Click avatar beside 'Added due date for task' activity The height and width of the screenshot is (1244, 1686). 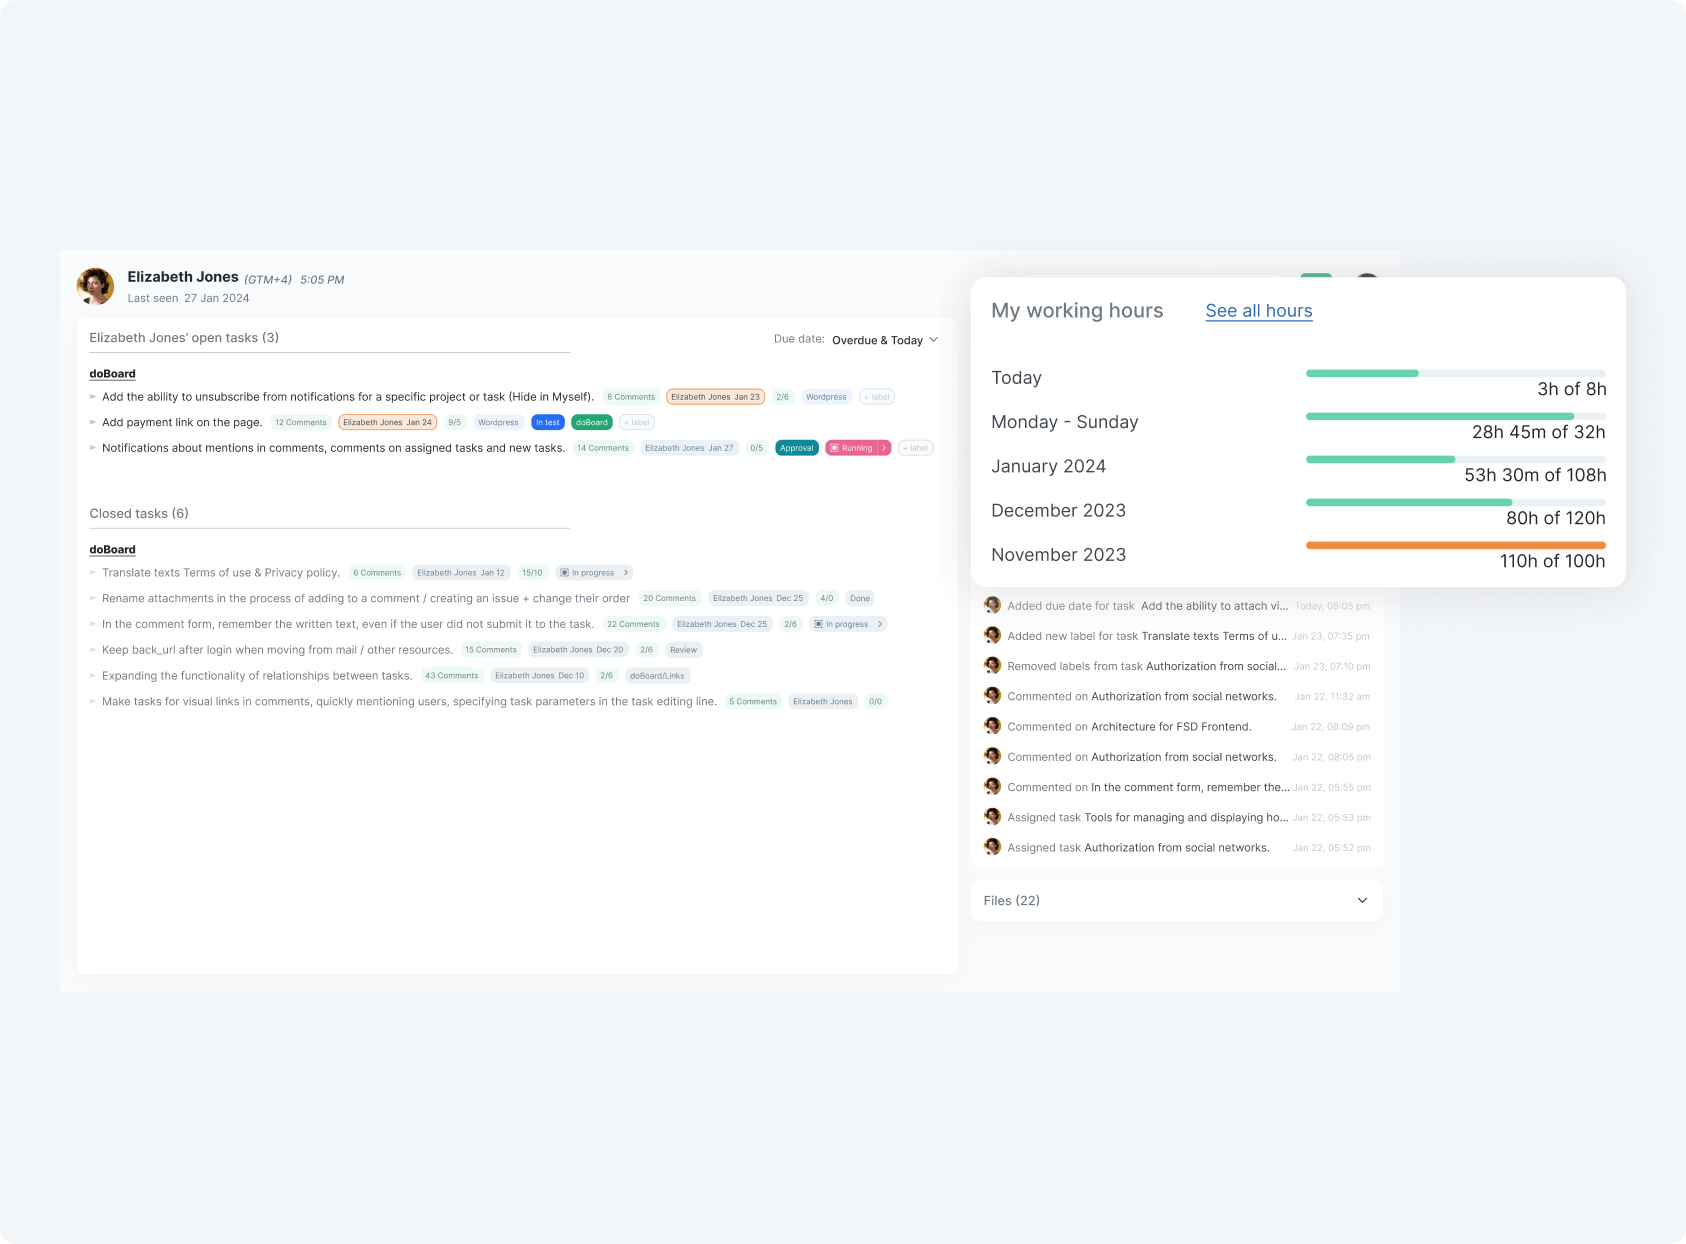click(x=992, y=605)
